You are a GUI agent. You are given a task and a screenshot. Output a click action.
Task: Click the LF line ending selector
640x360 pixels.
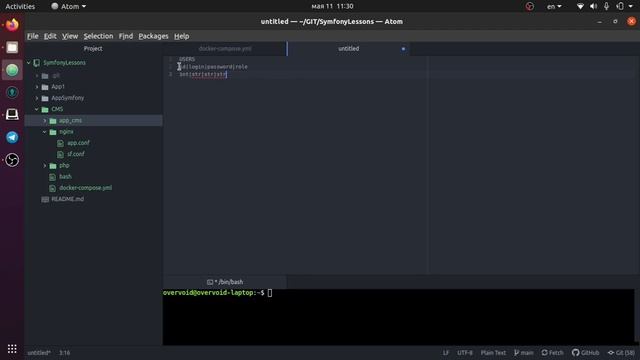pos(446,353)
